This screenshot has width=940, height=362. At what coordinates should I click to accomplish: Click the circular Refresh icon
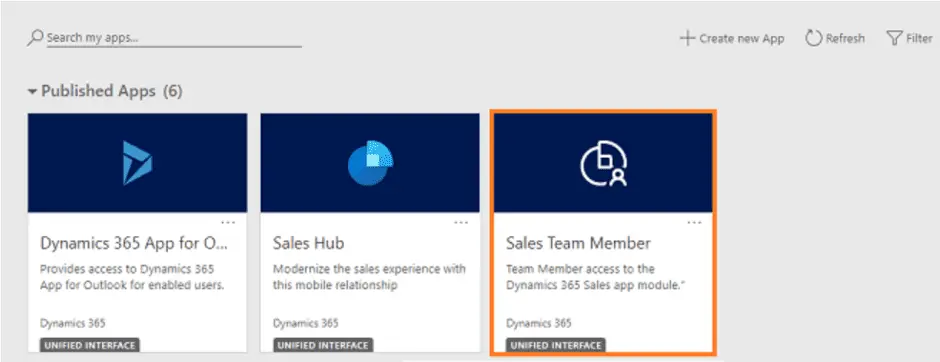pyautogui.click(x=813, y=38)
